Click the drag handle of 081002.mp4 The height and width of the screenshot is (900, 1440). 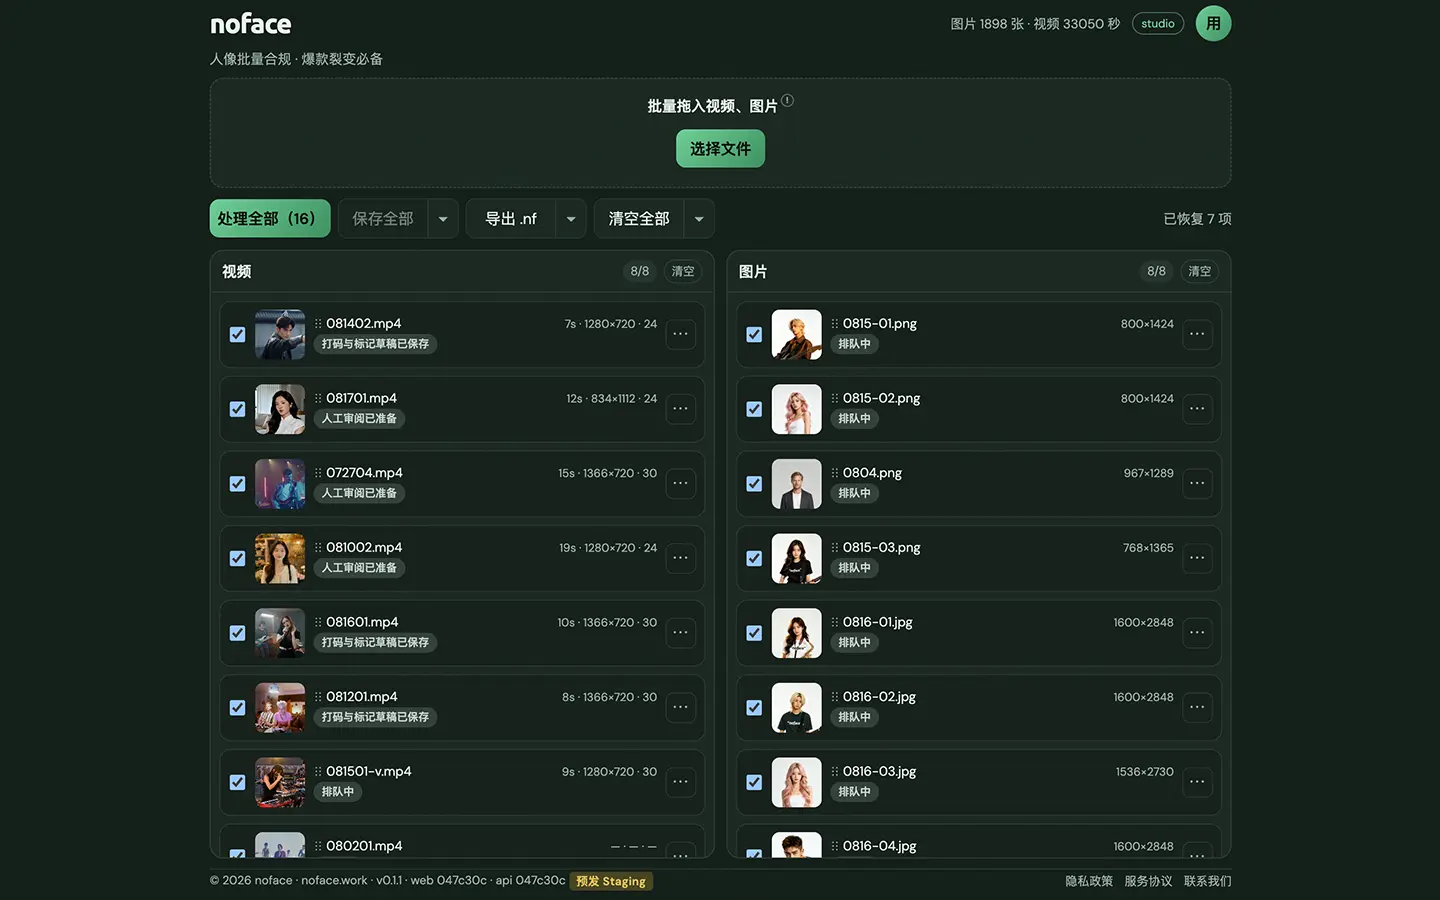pyautogui.click(x=318, y=548)
